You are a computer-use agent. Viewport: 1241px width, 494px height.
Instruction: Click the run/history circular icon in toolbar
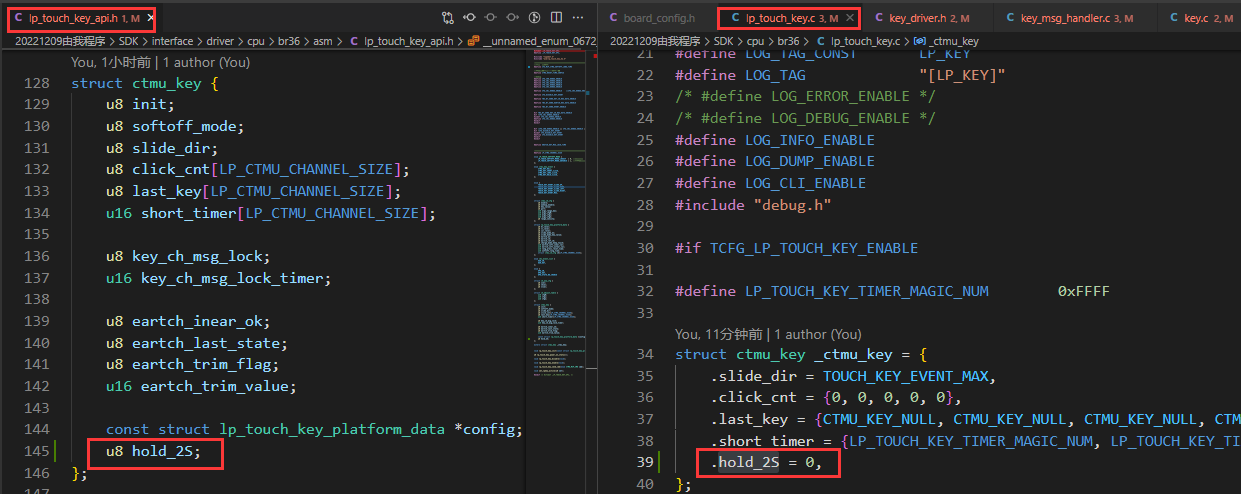tap(535, 18)
